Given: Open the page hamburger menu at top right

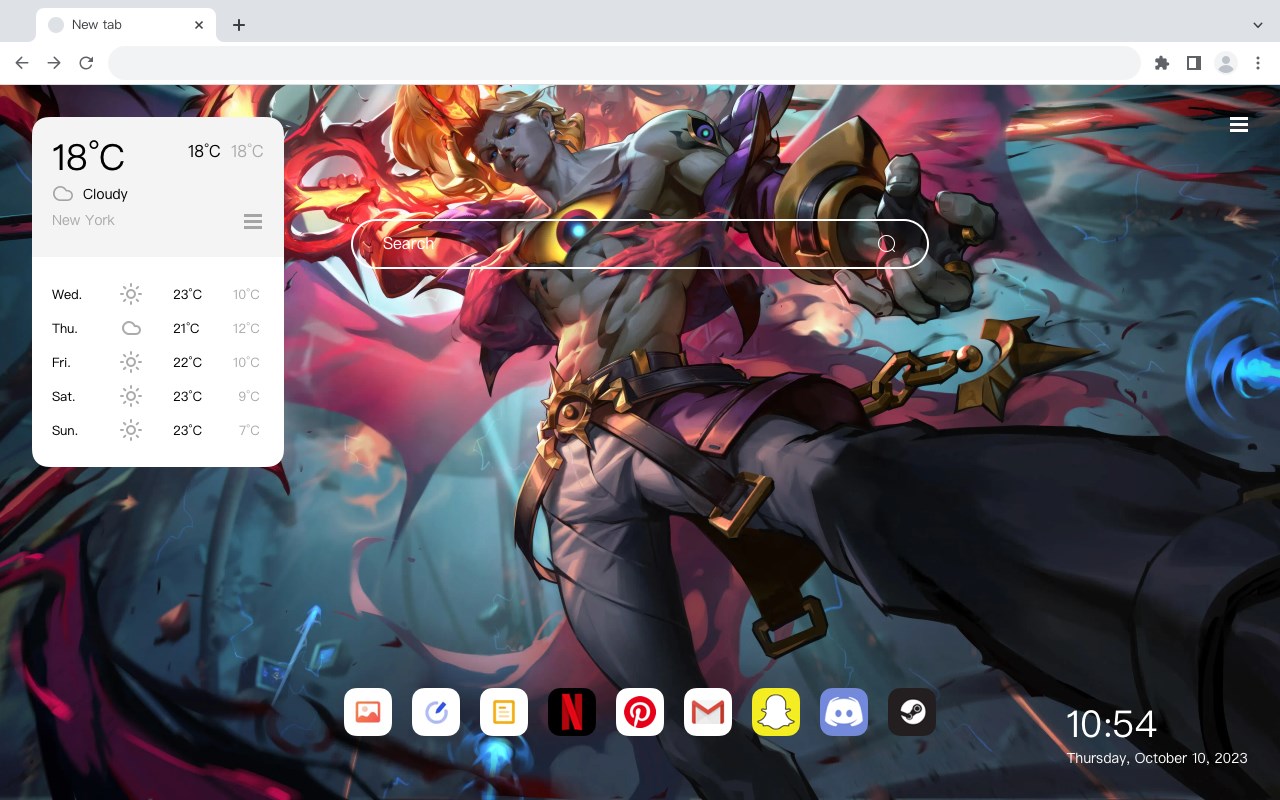Looking at the screenshot, I should (1239, 124).
